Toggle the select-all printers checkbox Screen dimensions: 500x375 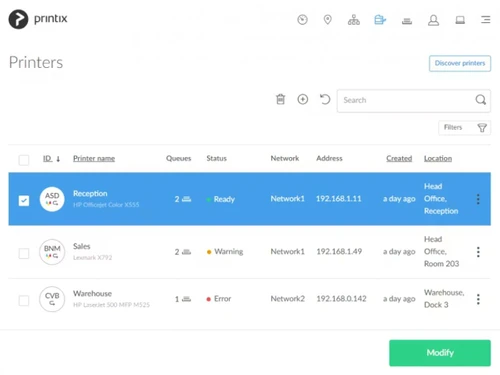click(24, 160)
